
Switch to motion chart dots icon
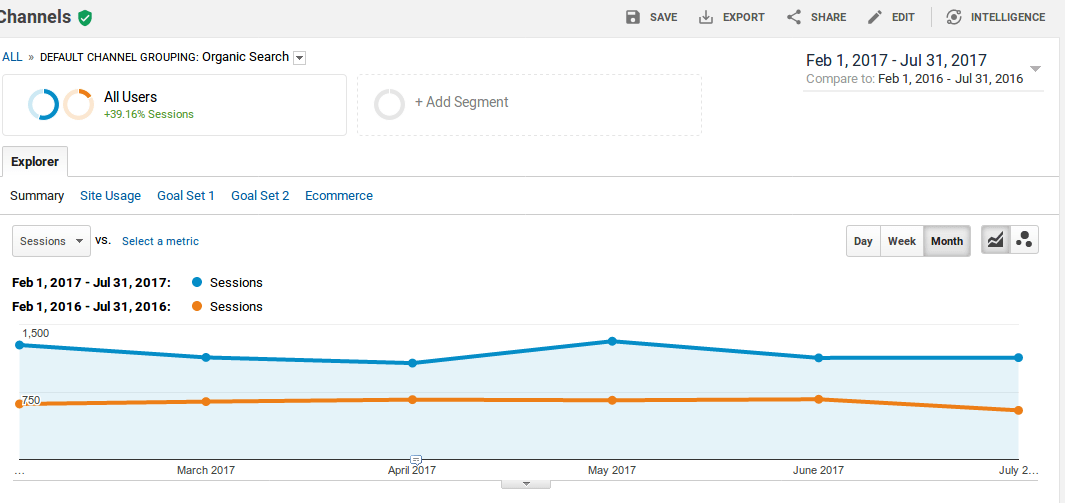[1024, 240]
